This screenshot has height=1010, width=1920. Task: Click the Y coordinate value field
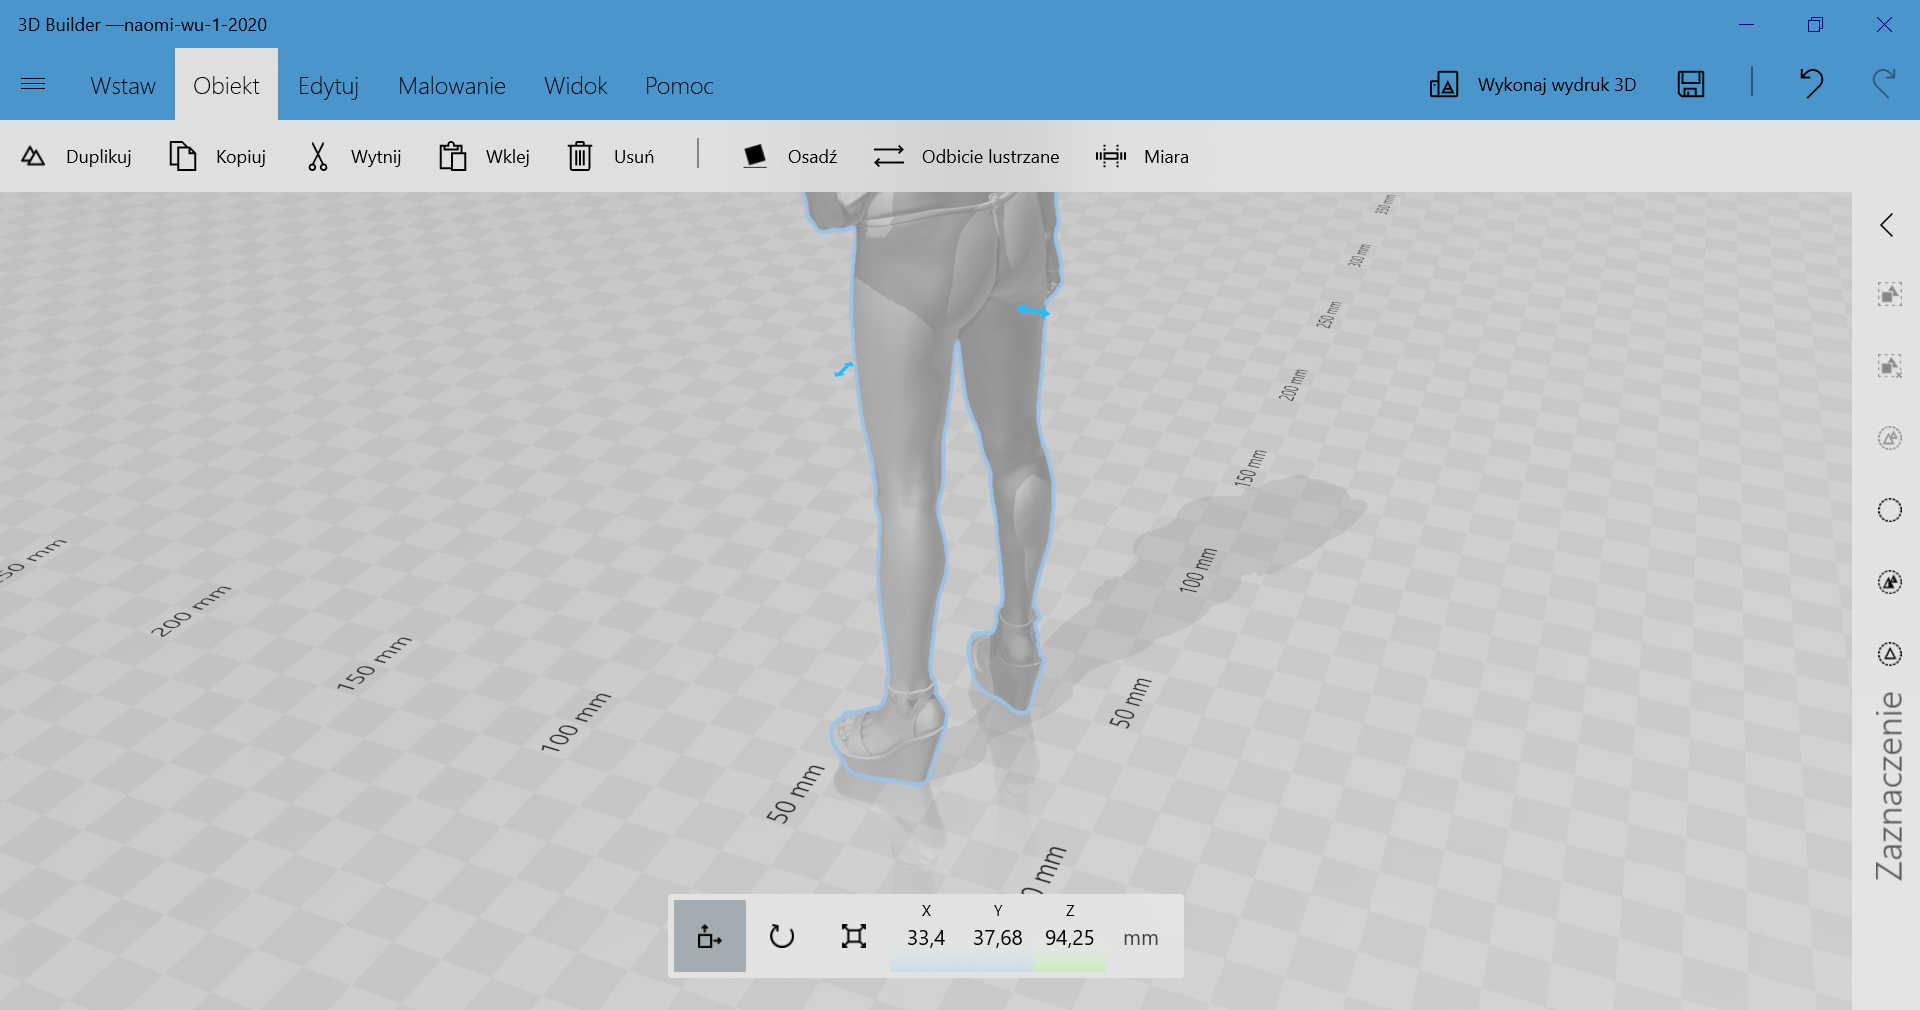point(997,938)
